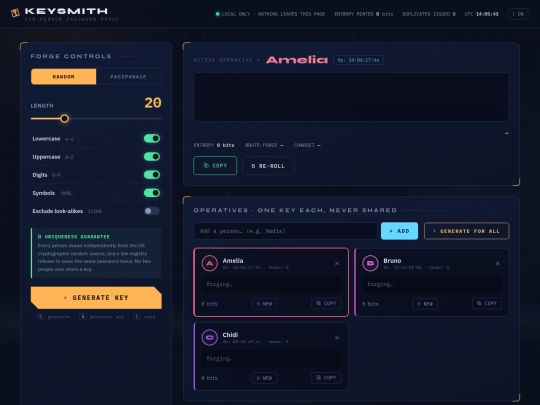Click the Keysmith key logo icon

point(15,13)
